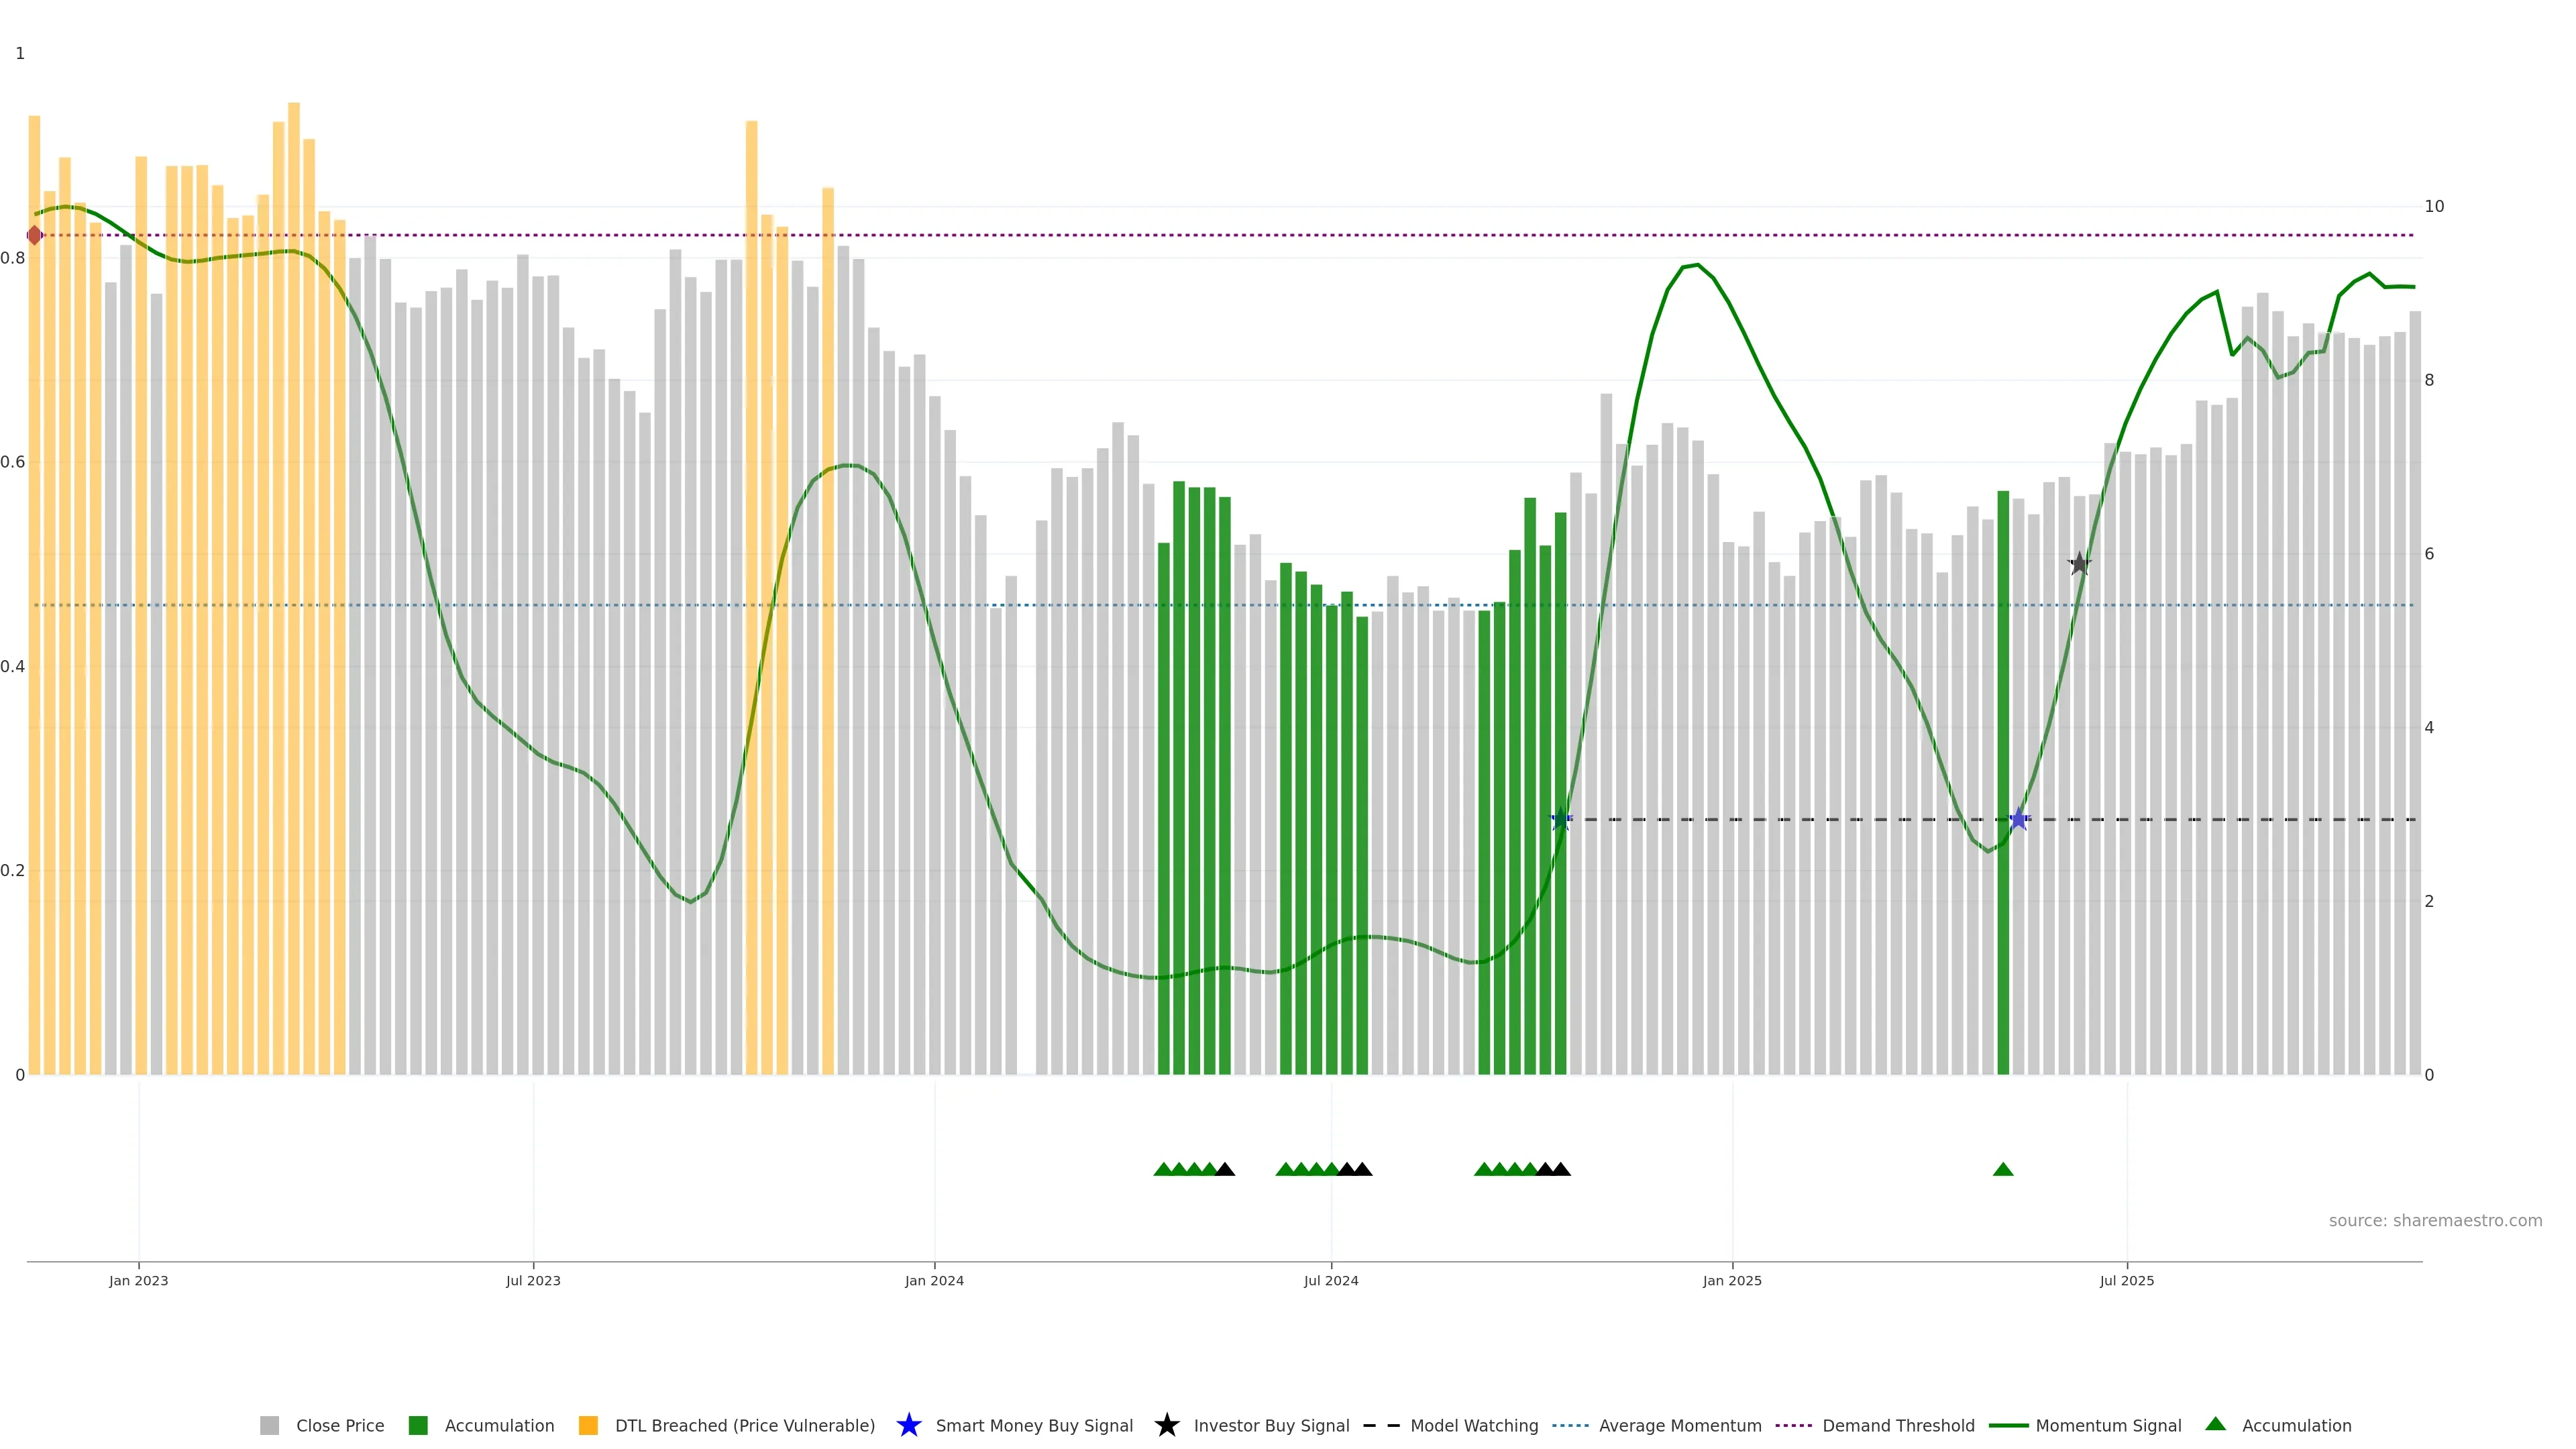2576x1449 pixels.
Task: Click the dark star marker above the Model Watching line
Action: 2079,564
